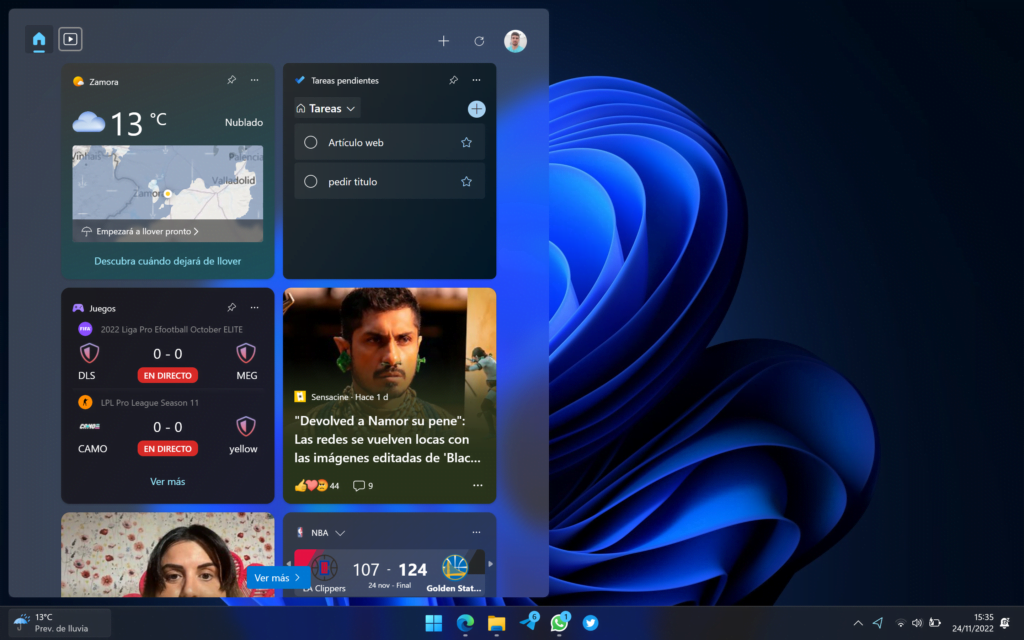Open more options on the Juegos widget
1024x640 pixels.
(255, 307)
